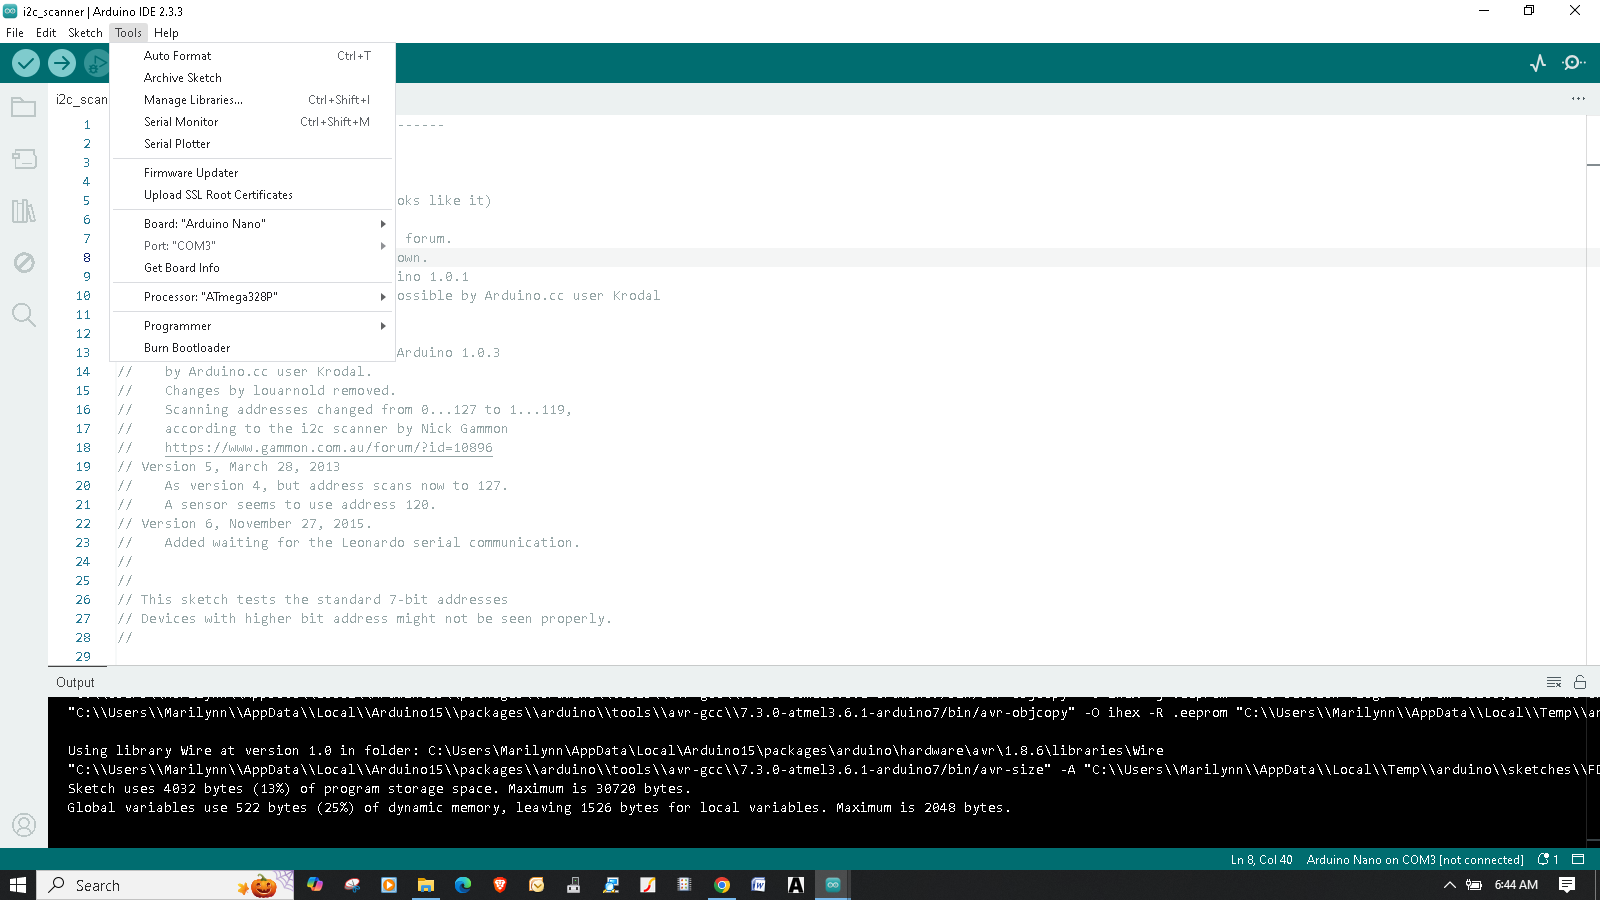Open the Search sidebar icon
The width and height of the screenshot is (1600, 900).
(24, 315)
